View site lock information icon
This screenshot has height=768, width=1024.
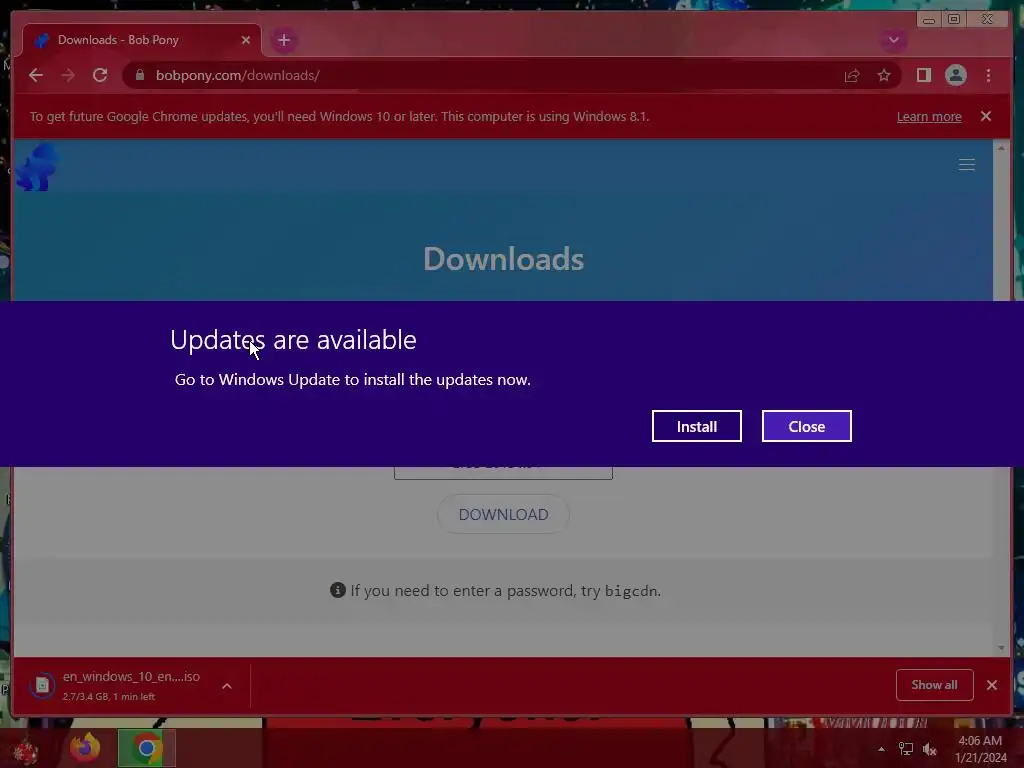140,75
